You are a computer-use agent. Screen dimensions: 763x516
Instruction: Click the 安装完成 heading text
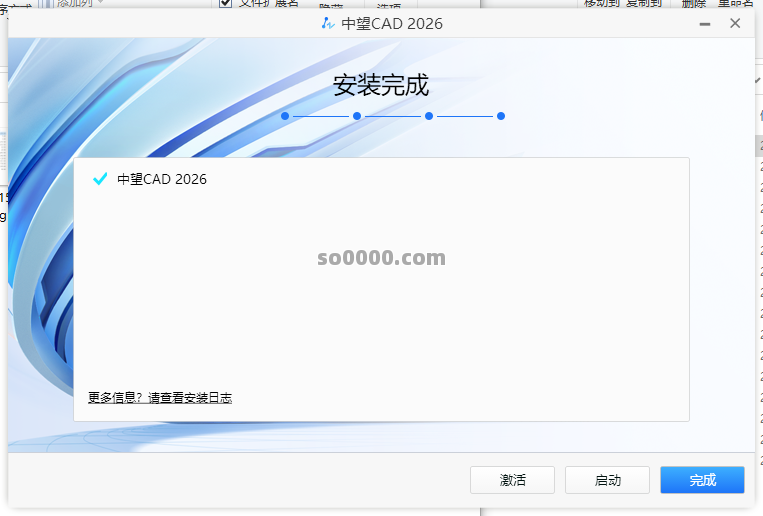[x=381, y=85]
